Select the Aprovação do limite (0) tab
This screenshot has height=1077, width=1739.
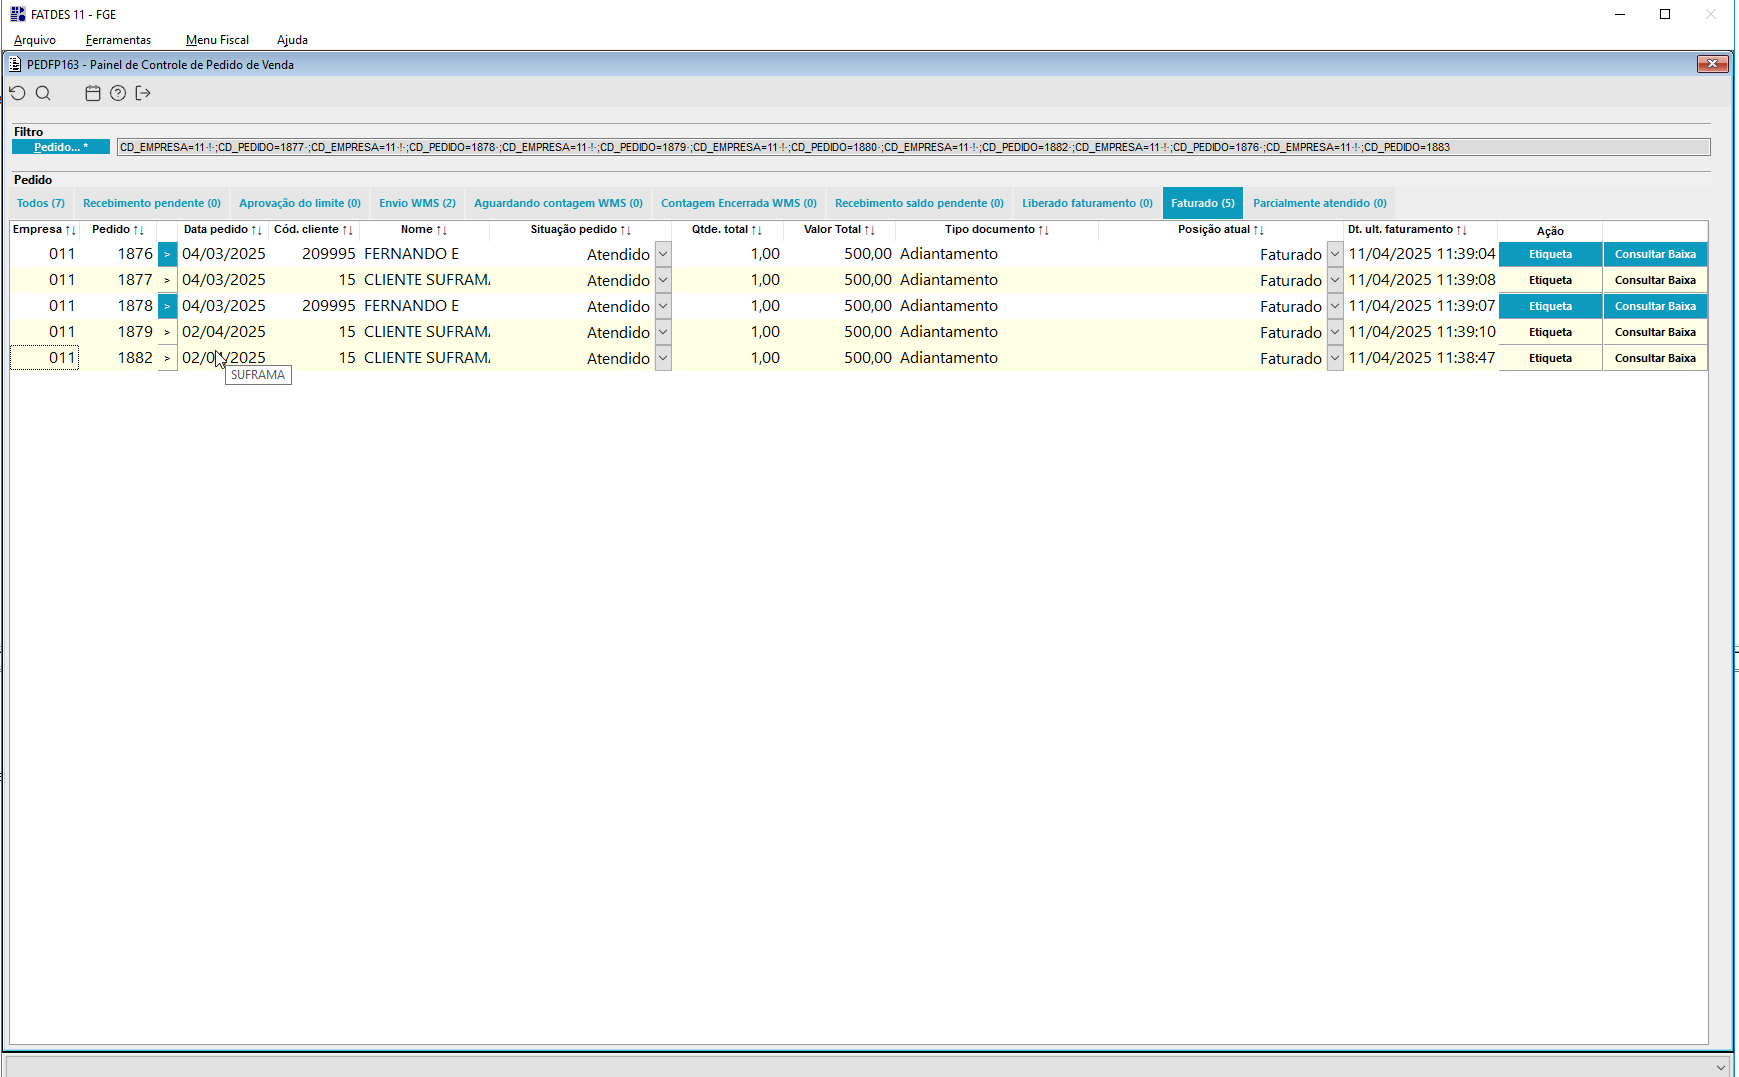pyautogui.click(x=300, y=203)
